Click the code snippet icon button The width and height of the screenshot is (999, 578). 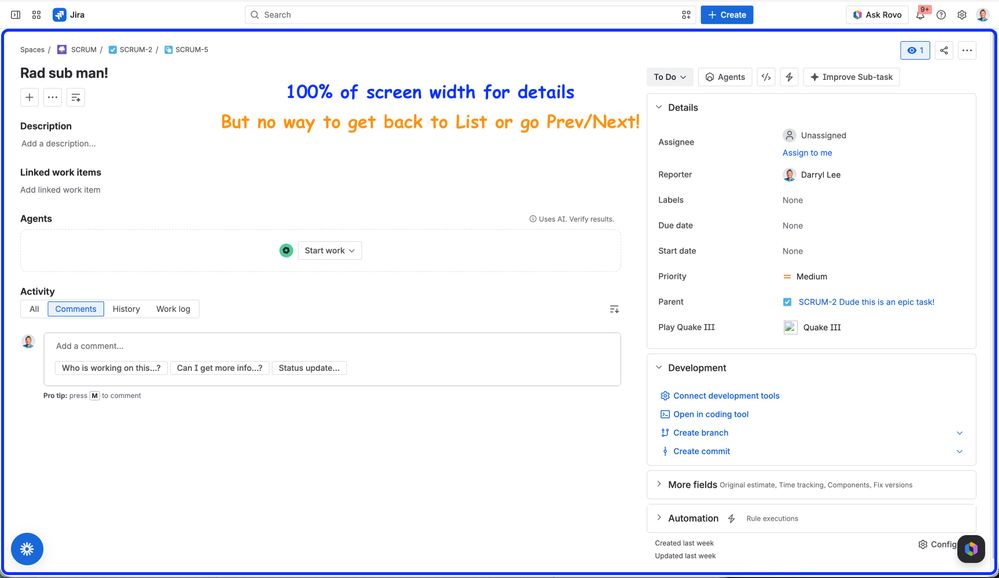tap(766, 77)
